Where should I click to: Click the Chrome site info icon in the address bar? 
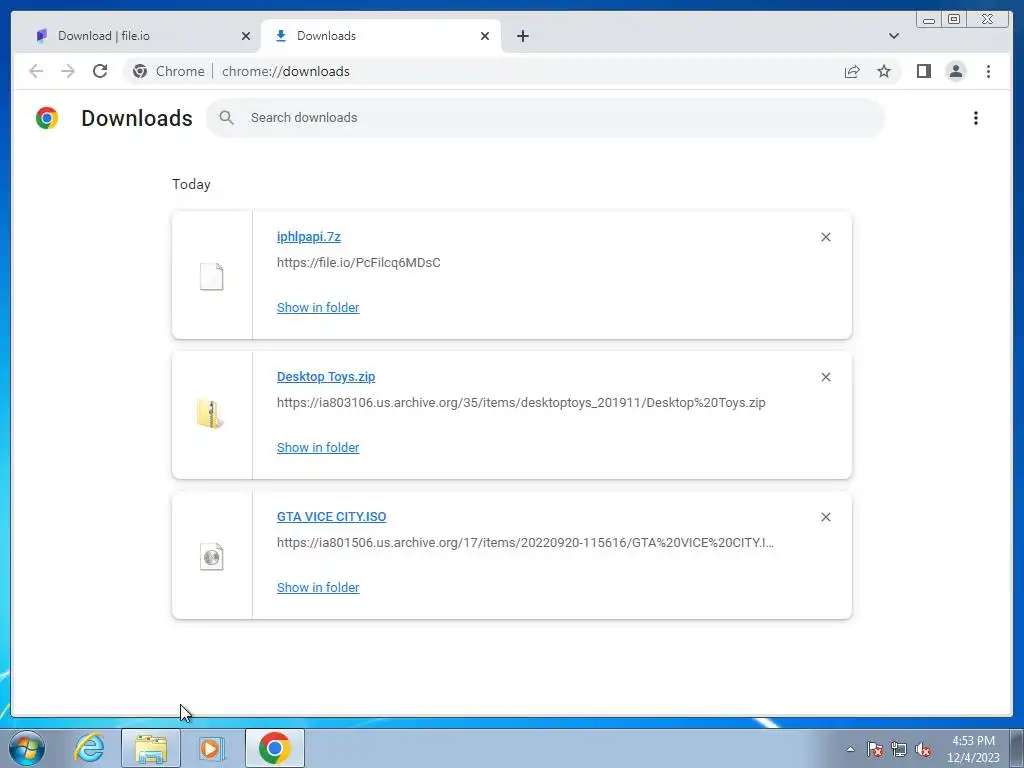pyautogui.click(x=140, y=71)
